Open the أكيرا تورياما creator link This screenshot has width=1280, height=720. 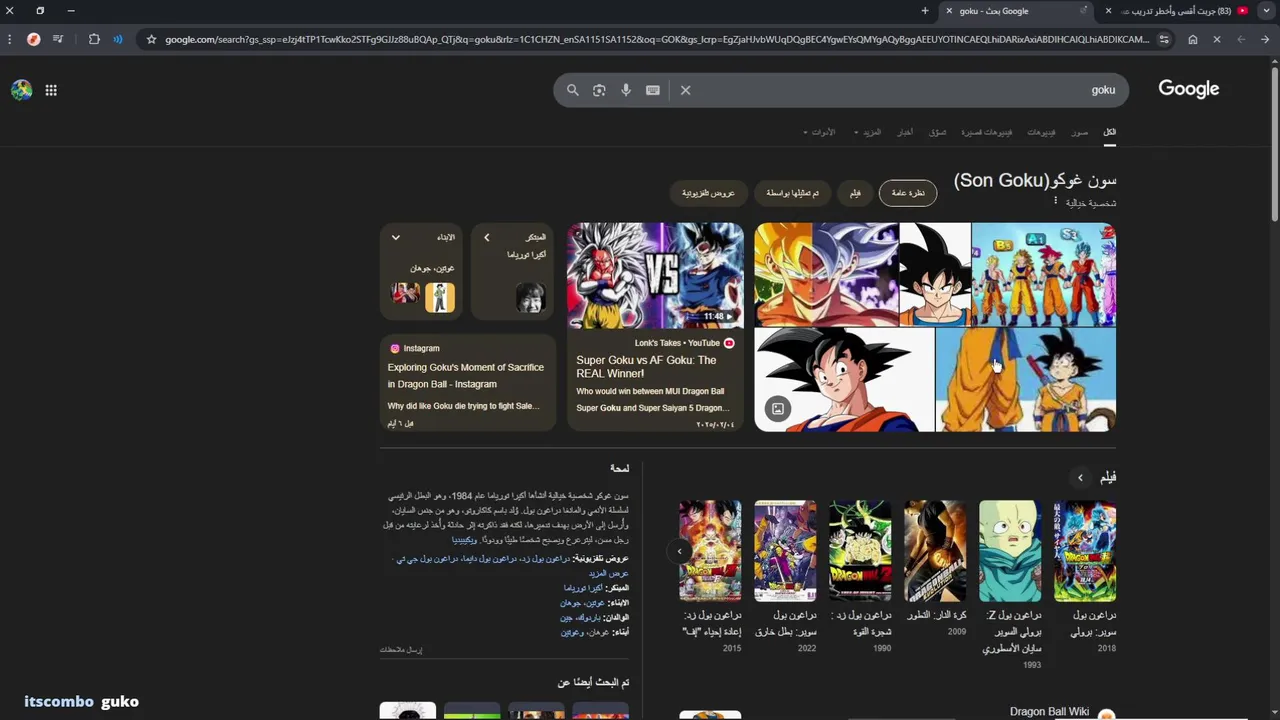(583, 588)
